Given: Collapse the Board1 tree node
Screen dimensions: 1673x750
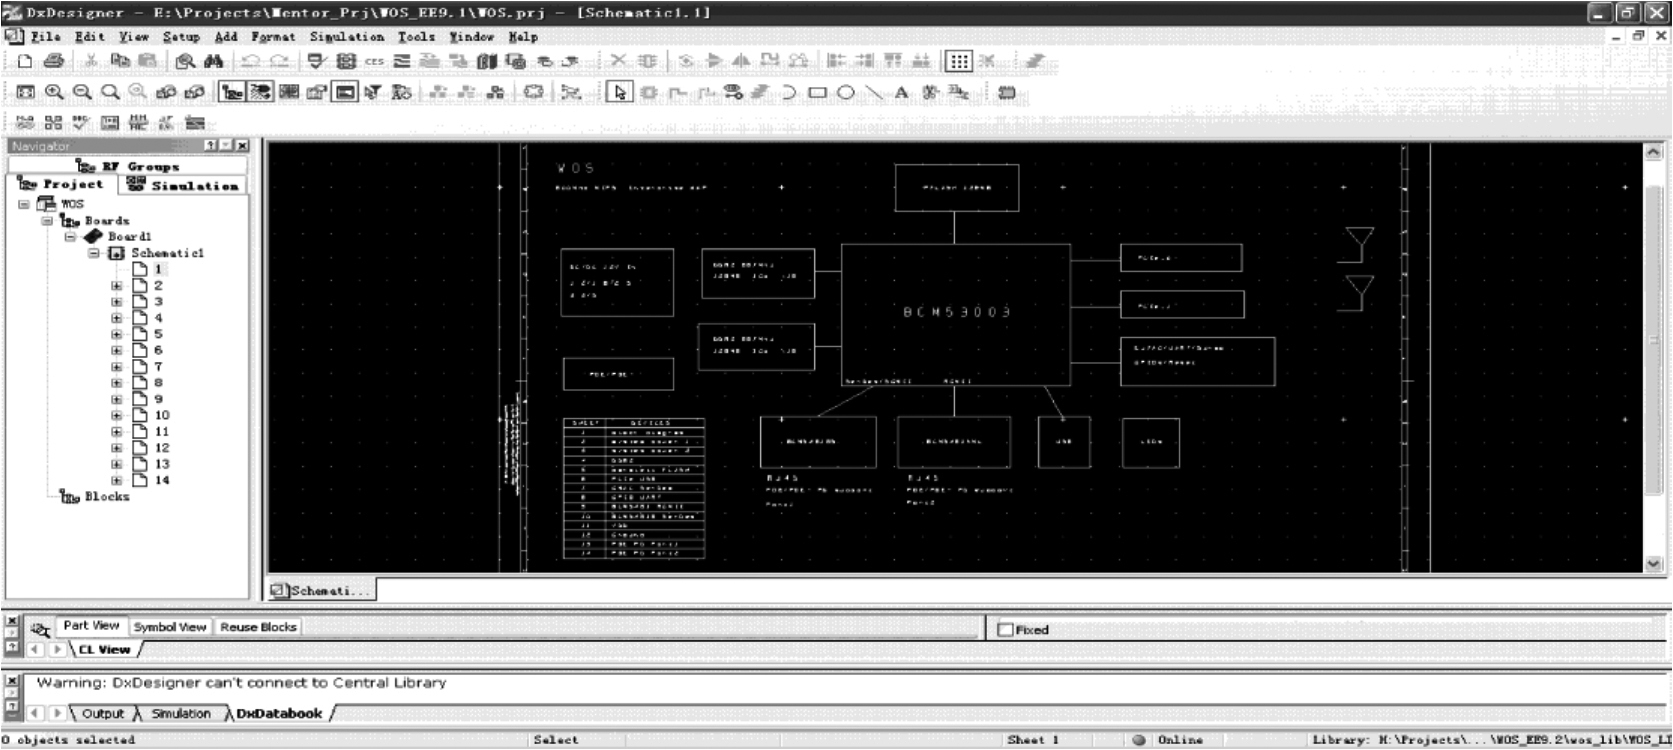Looking at the screenshot, I should 70,237.
